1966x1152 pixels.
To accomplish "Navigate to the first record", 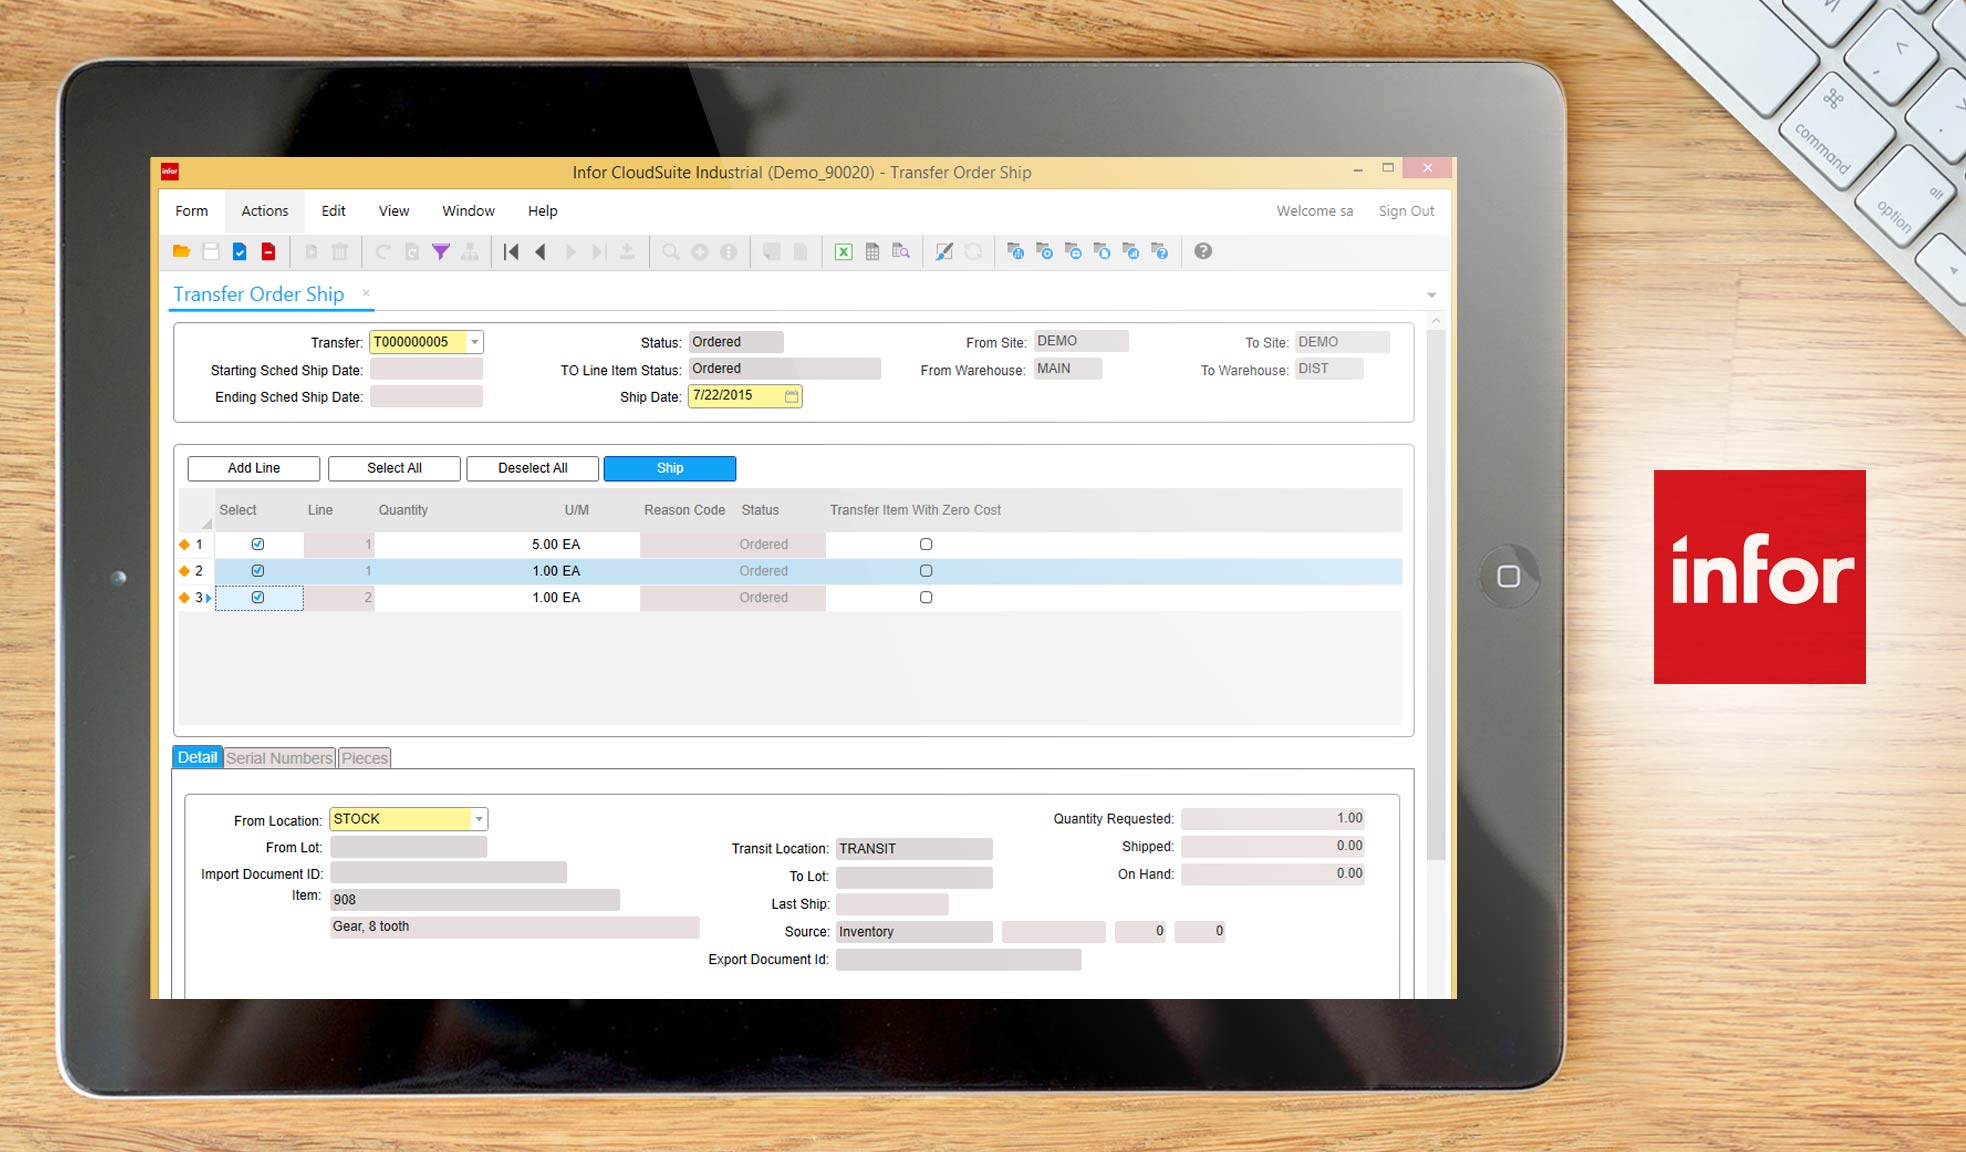I will 511,251.
